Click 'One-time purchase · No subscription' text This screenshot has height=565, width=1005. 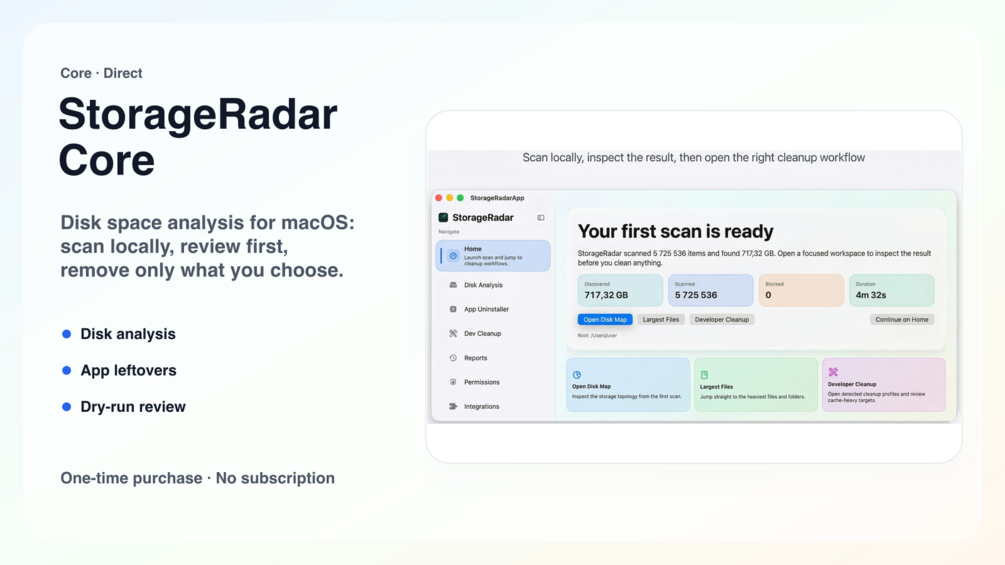coord(197,479)
